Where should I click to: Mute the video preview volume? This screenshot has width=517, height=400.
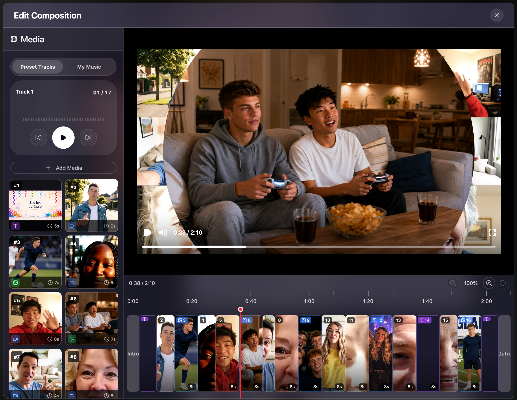[x=163, y=232]
